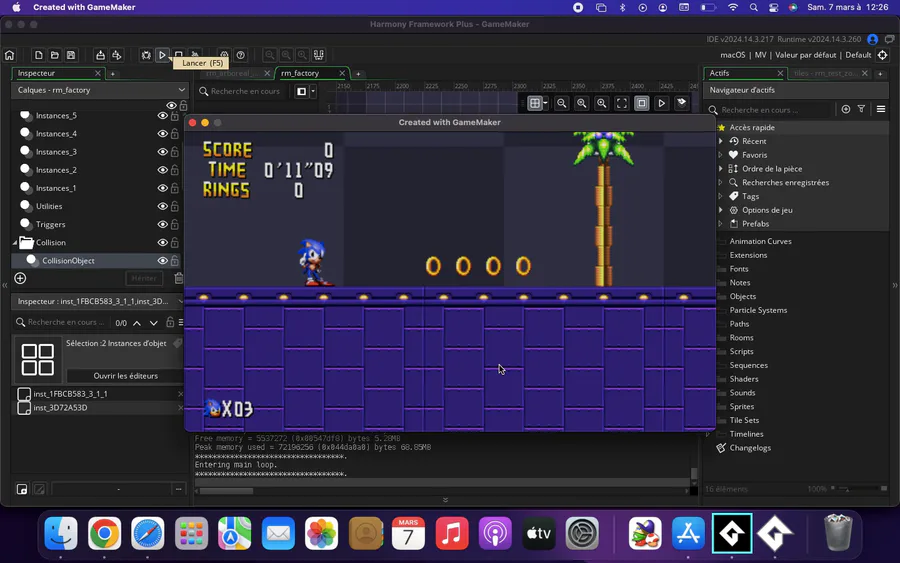Switch to the rm_arboreal tab
Viewport: 900px width, 563px height.
coord(232,73)
